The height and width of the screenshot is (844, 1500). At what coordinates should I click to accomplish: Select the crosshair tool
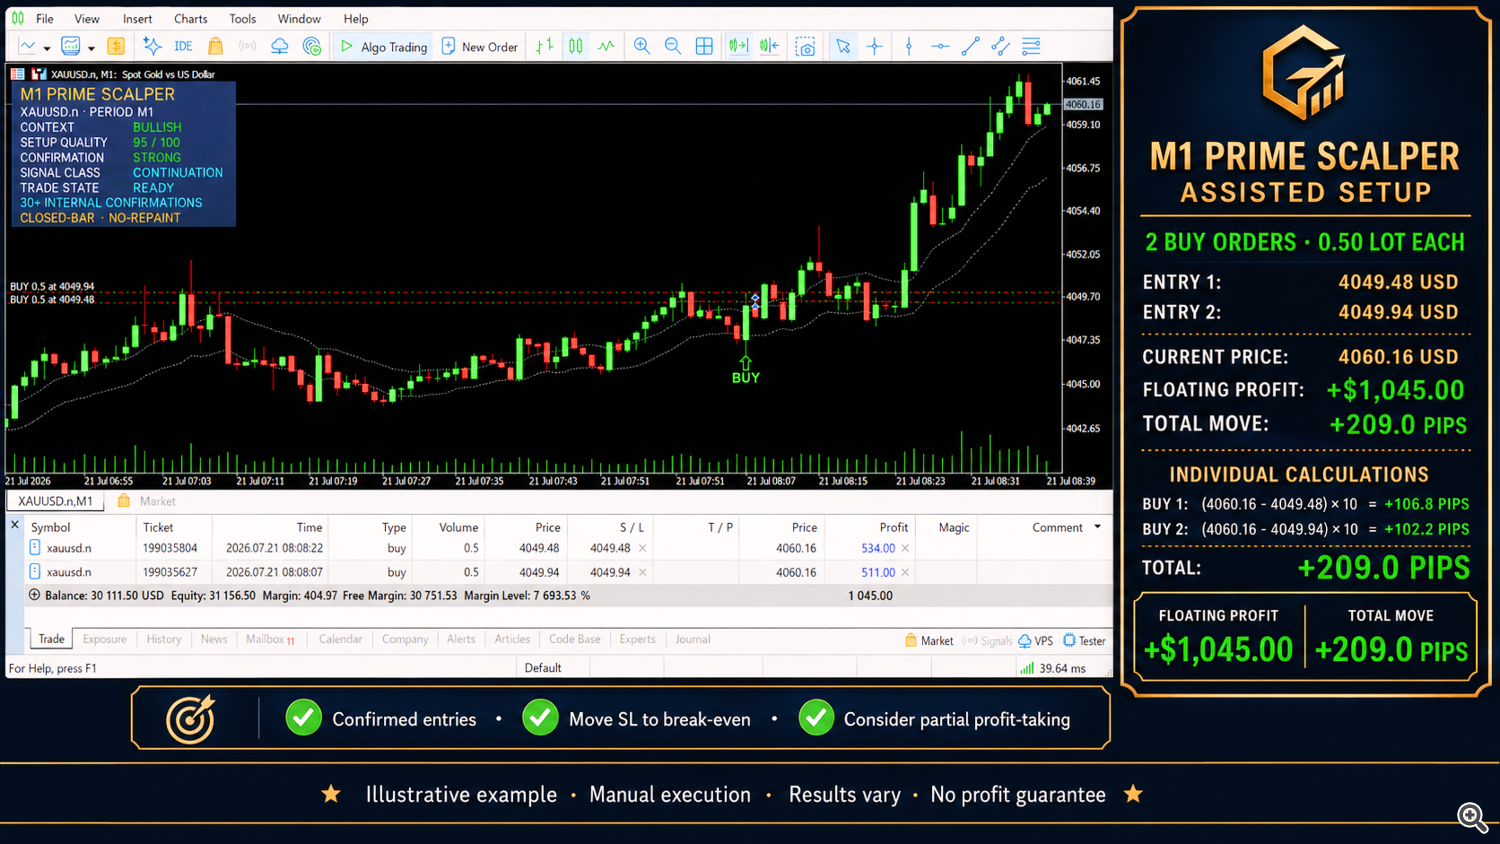click(875, 46)
